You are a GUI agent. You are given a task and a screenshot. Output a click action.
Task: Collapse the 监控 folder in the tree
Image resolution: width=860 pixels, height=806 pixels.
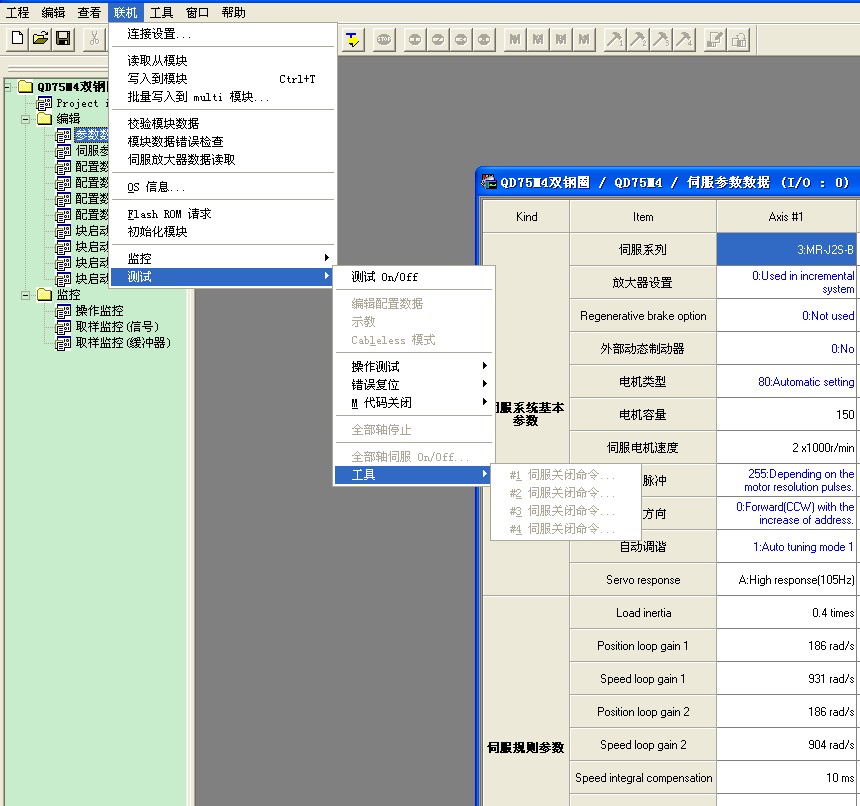27,295
